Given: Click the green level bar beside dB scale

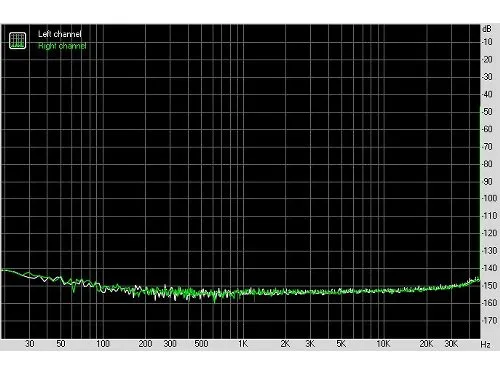Looking at the screenshot, I should point(480,193).
